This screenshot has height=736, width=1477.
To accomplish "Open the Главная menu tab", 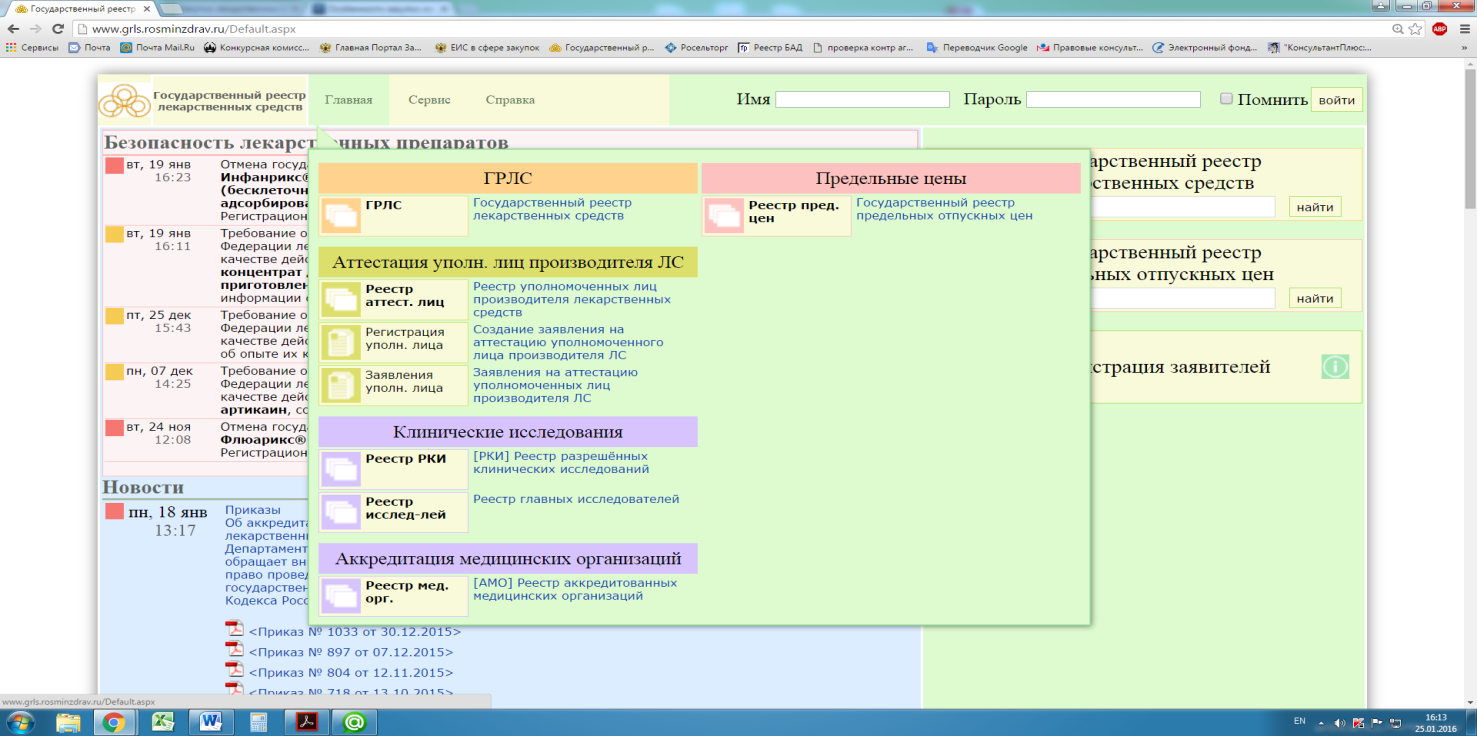I will coord(348,100).
